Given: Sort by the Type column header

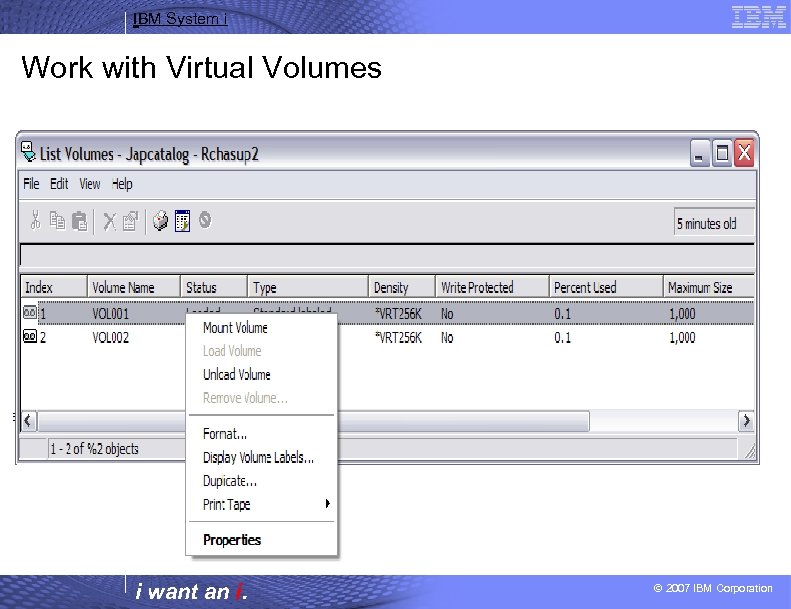Looking at the screenshot, I should tap(308, 287).
